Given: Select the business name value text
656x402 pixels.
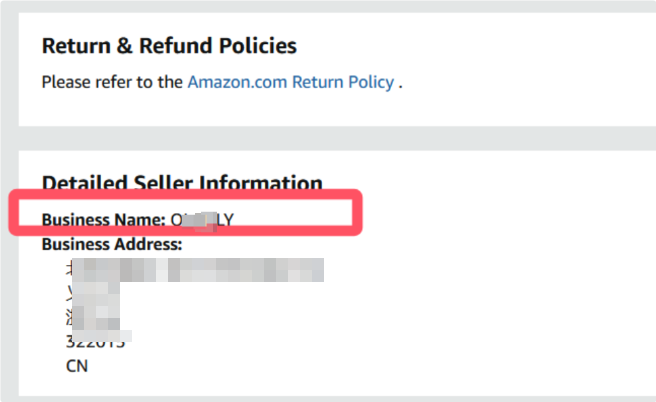Looking at the screenshot, I should [202, 219].
